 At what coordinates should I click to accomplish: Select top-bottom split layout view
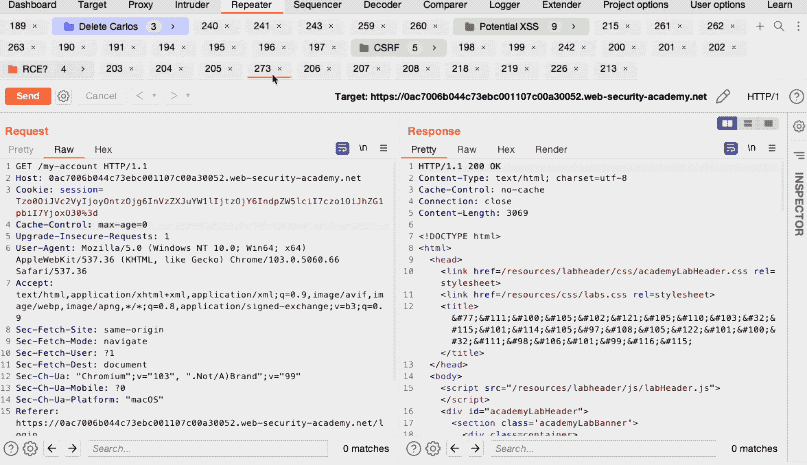748,124
